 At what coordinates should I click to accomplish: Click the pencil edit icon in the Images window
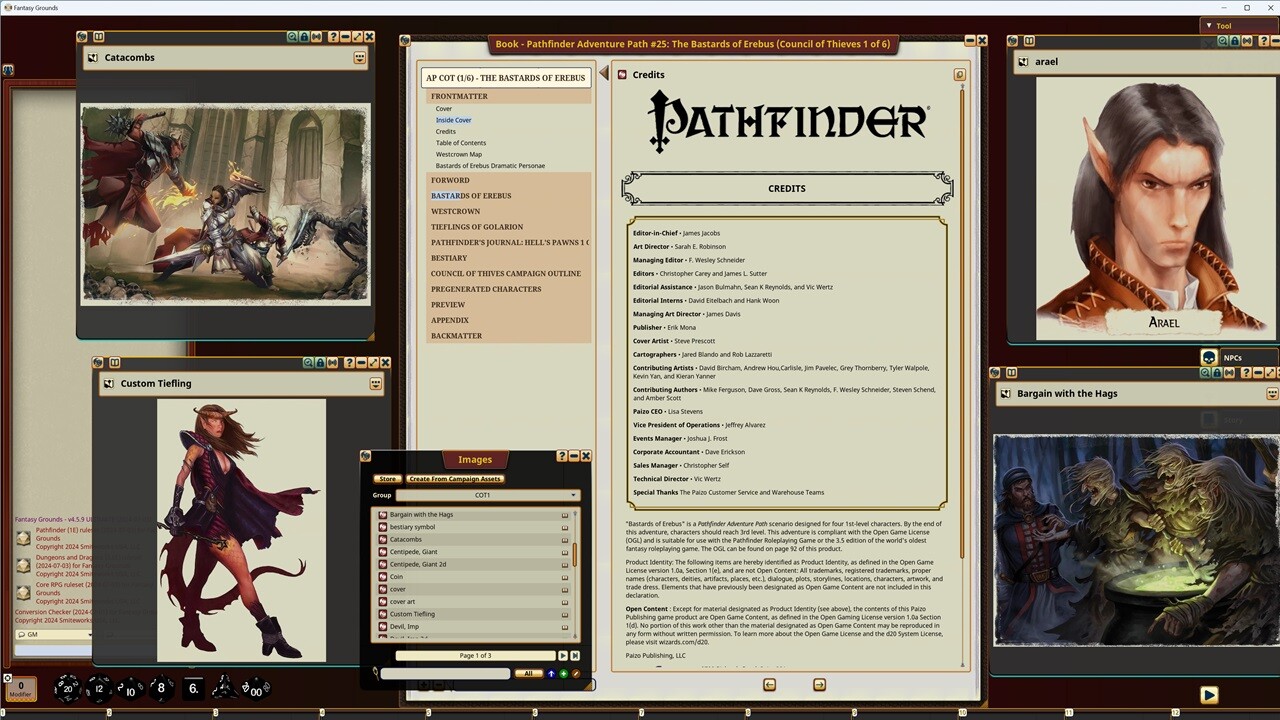point(576,673)
